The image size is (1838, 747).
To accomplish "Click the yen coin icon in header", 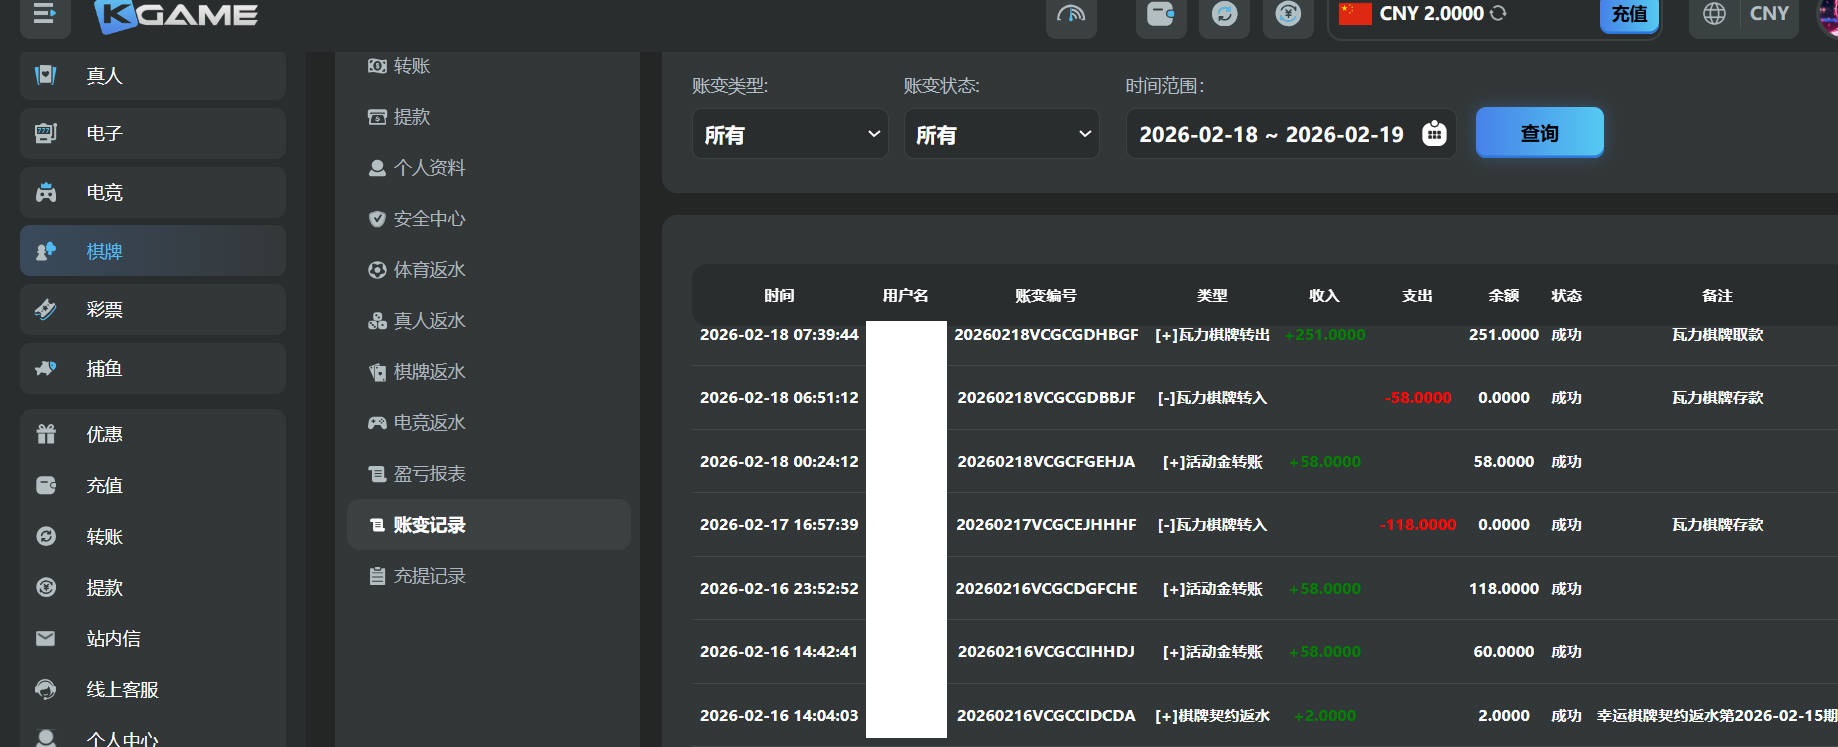I will point(1288,15).
